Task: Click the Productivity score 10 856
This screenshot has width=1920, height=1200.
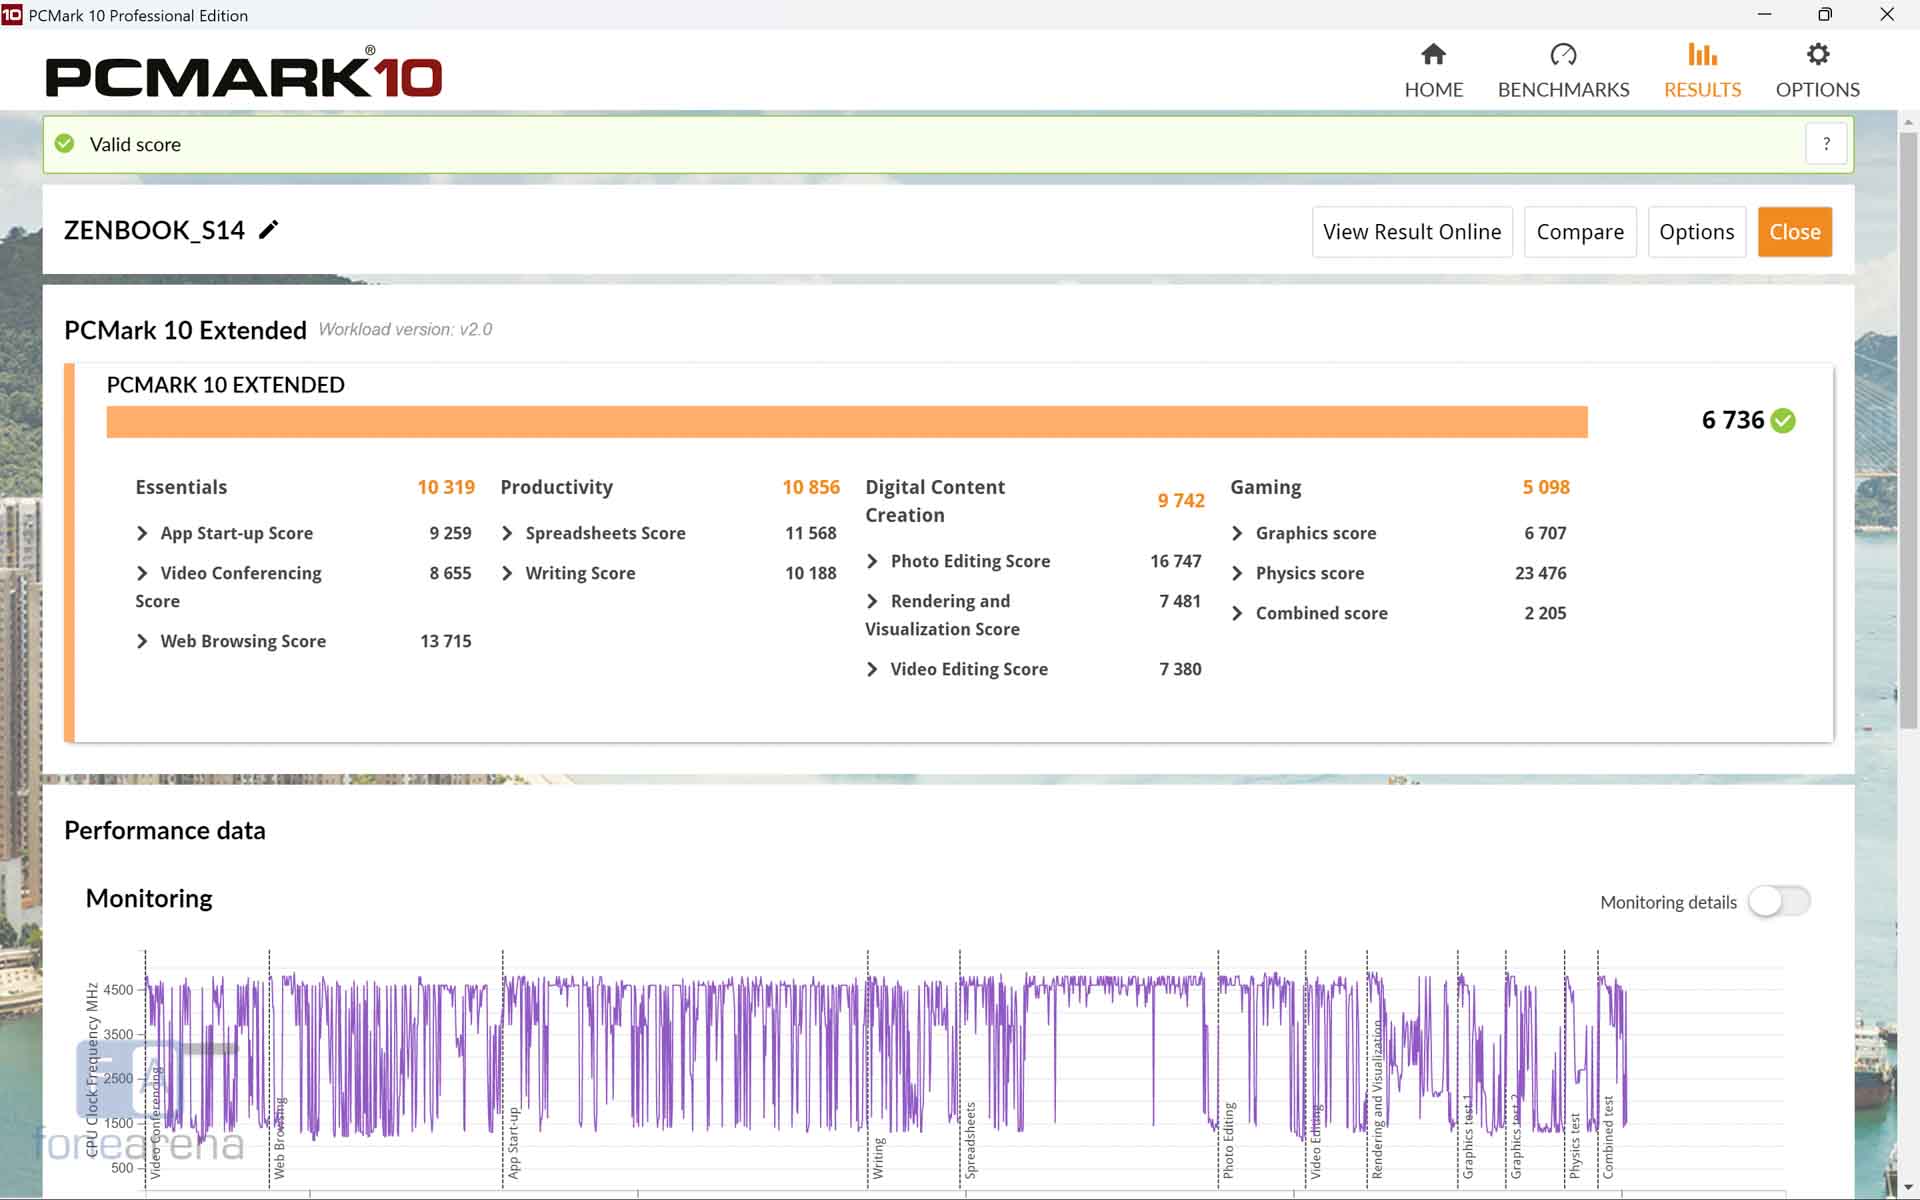Action: pyautogui.click(x=811, y=487)
